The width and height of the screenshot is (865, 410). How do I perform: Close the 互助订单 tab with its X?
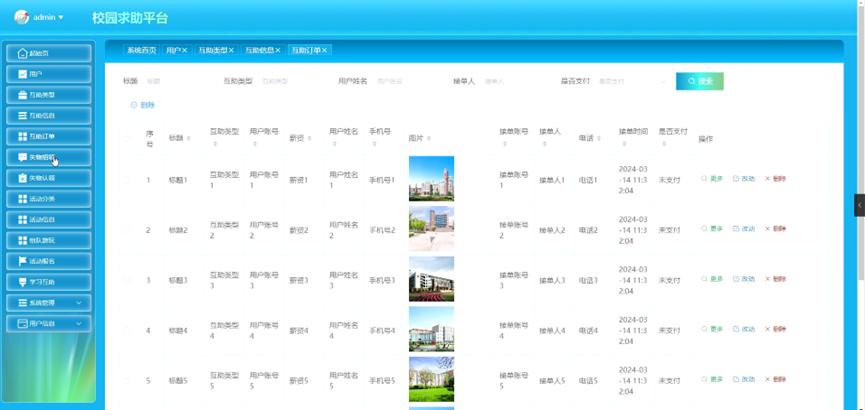click(x=324, y=50)
